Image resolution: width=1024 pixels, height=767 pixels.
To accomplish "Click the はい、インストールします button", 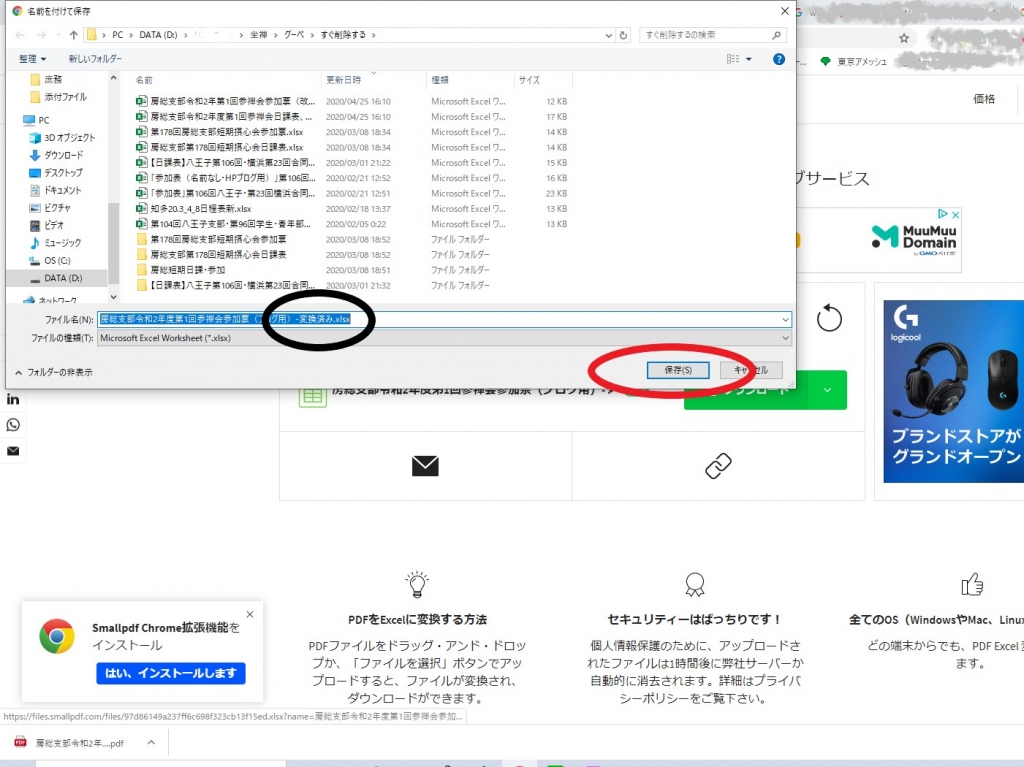I will click(170, 674).
